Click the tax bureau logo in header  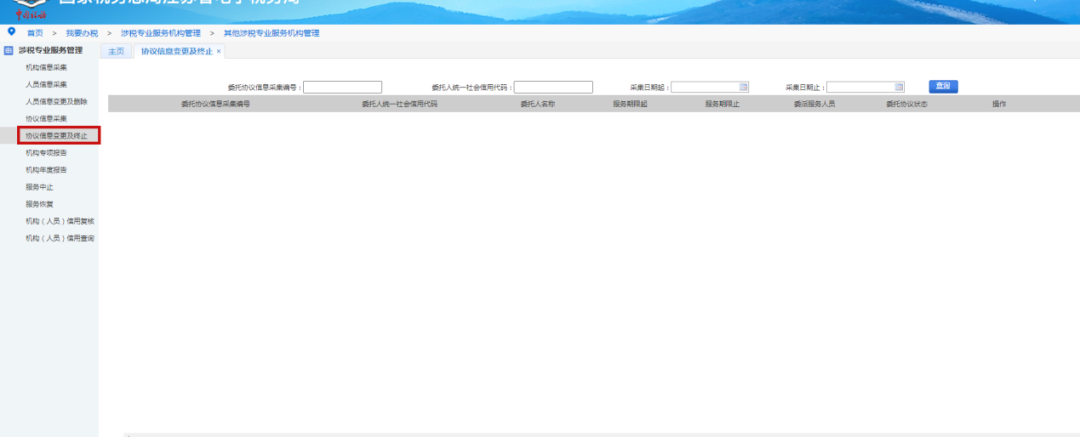pyautogui.click(x=30, y=8)
